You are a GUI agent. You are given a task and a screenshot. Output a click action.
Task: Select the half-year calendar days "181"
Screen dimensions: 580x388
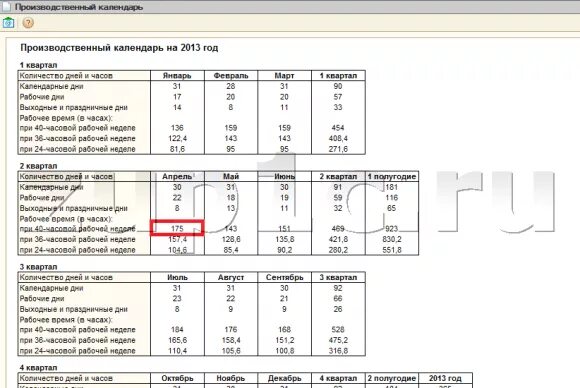392,187
